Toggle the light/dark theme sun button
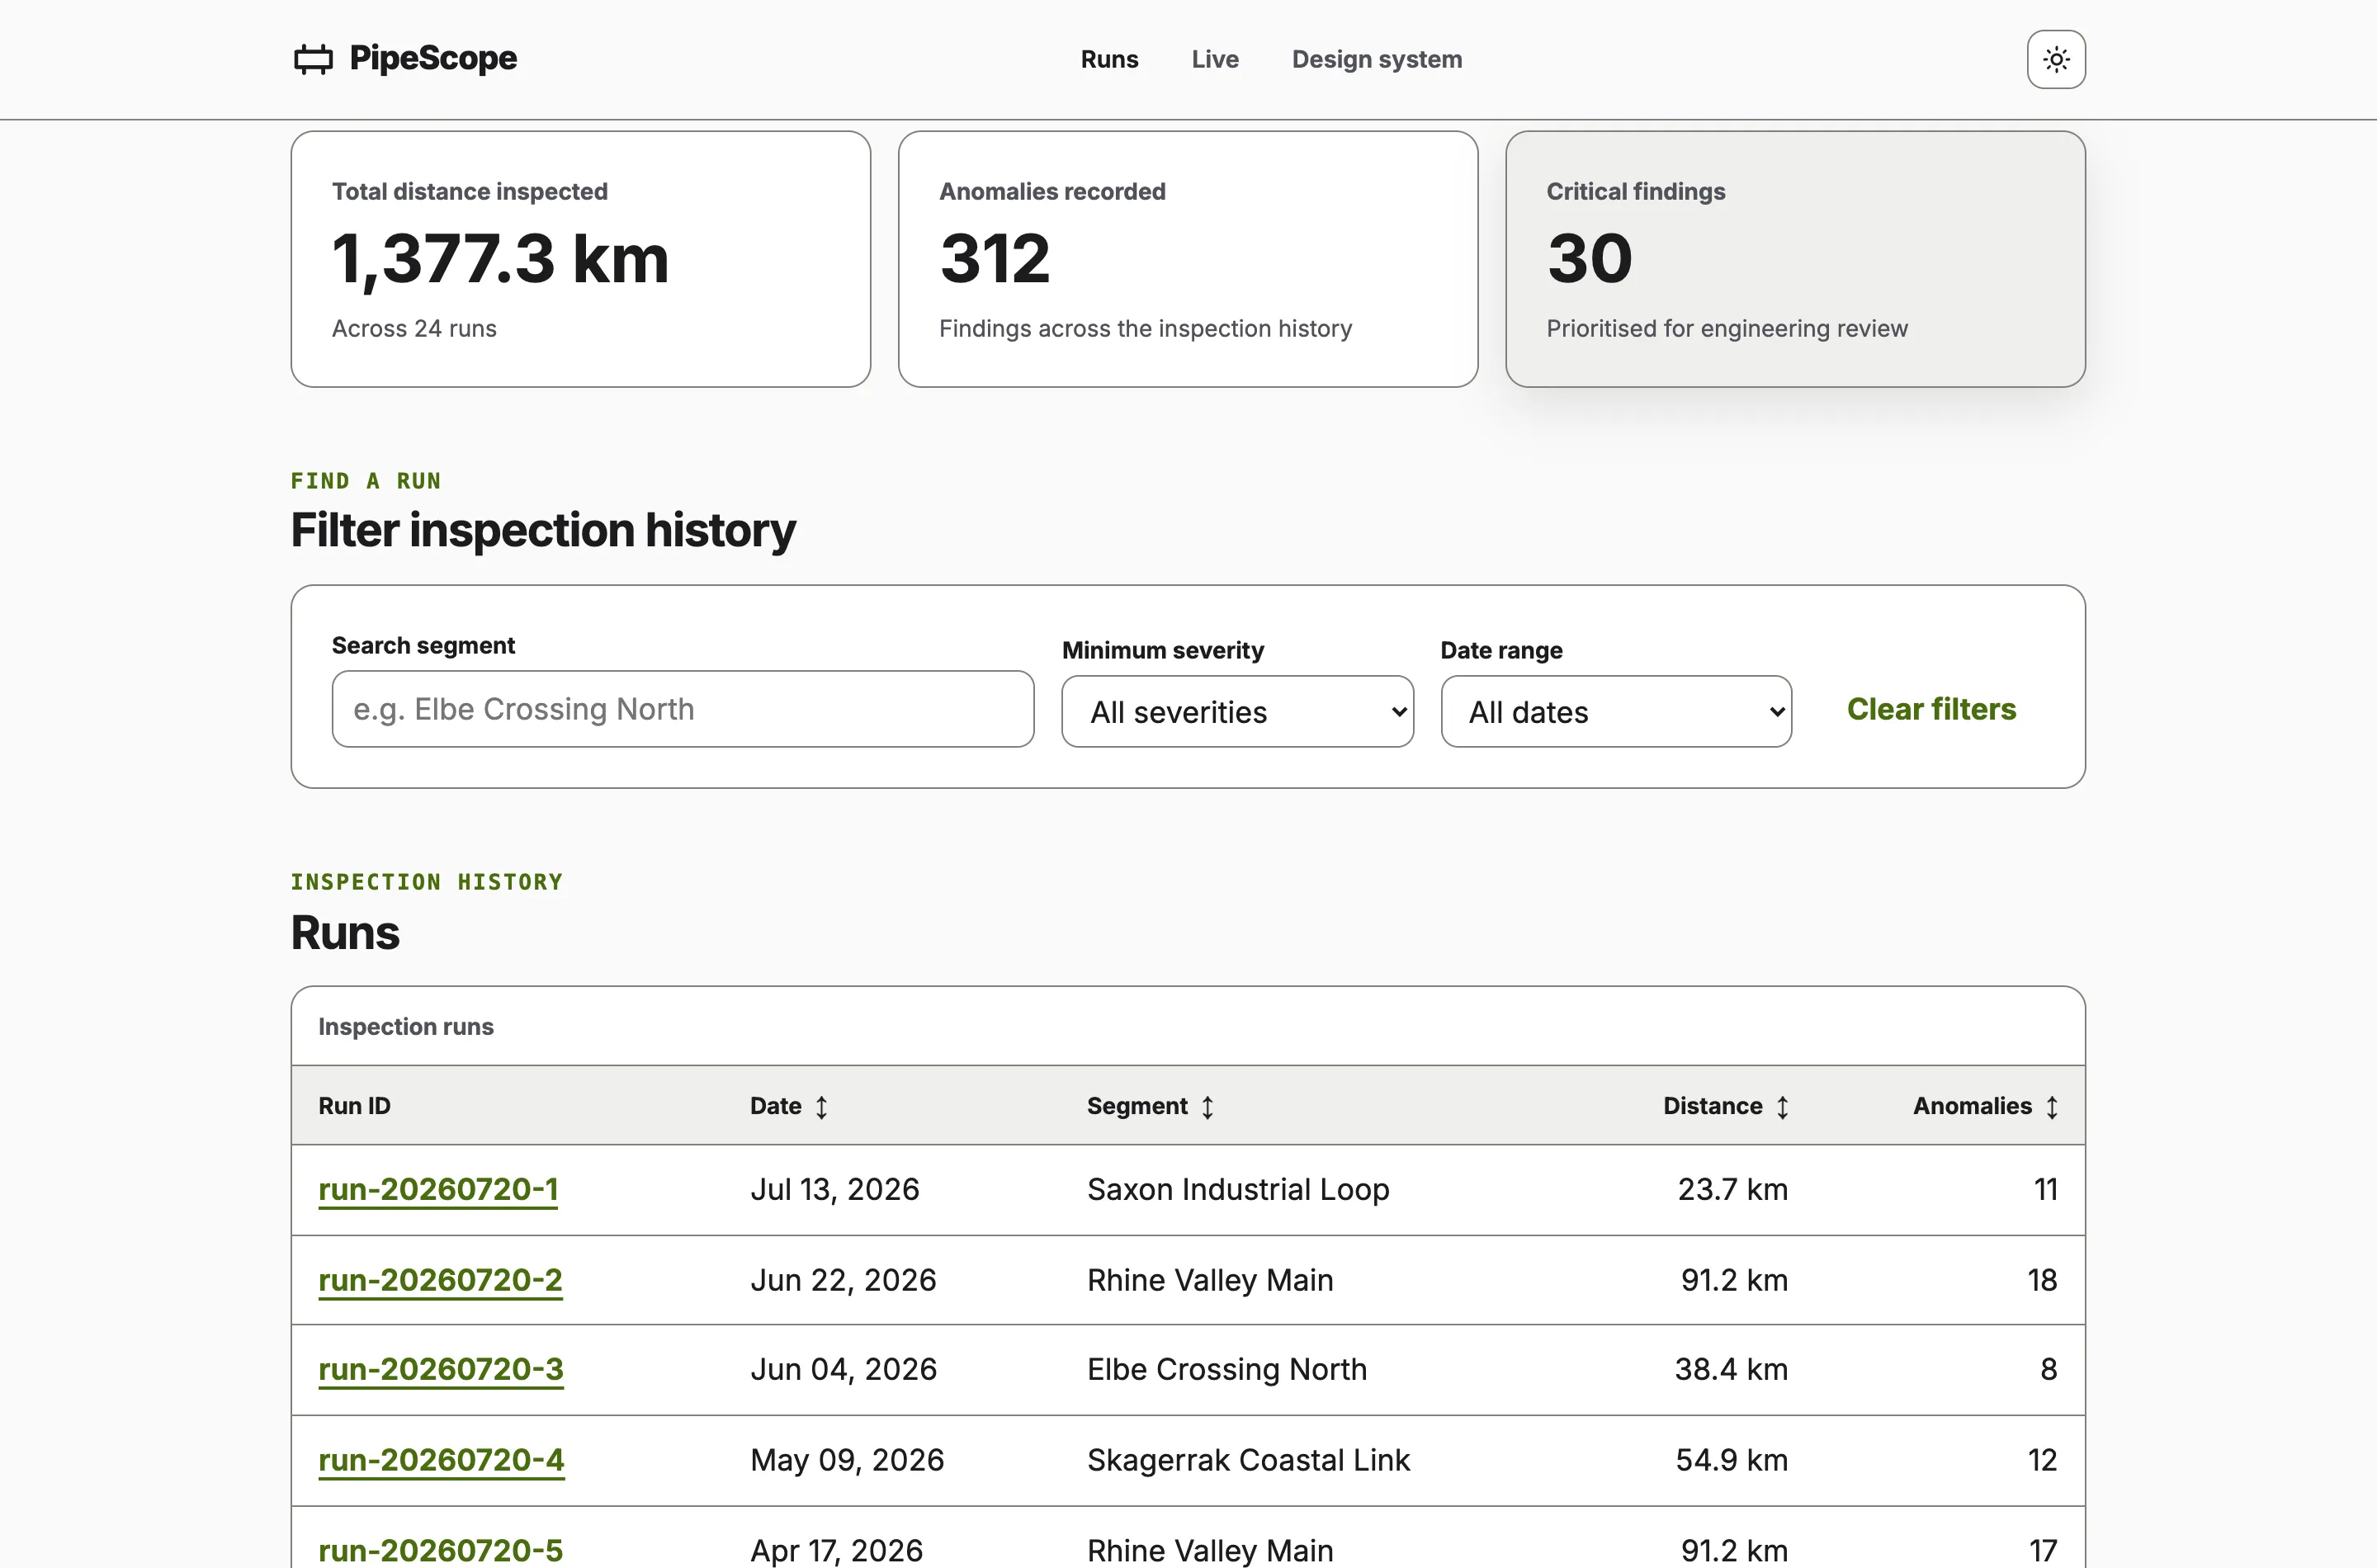This screenshot has height=1568, width=2377. coord(2056,59)
